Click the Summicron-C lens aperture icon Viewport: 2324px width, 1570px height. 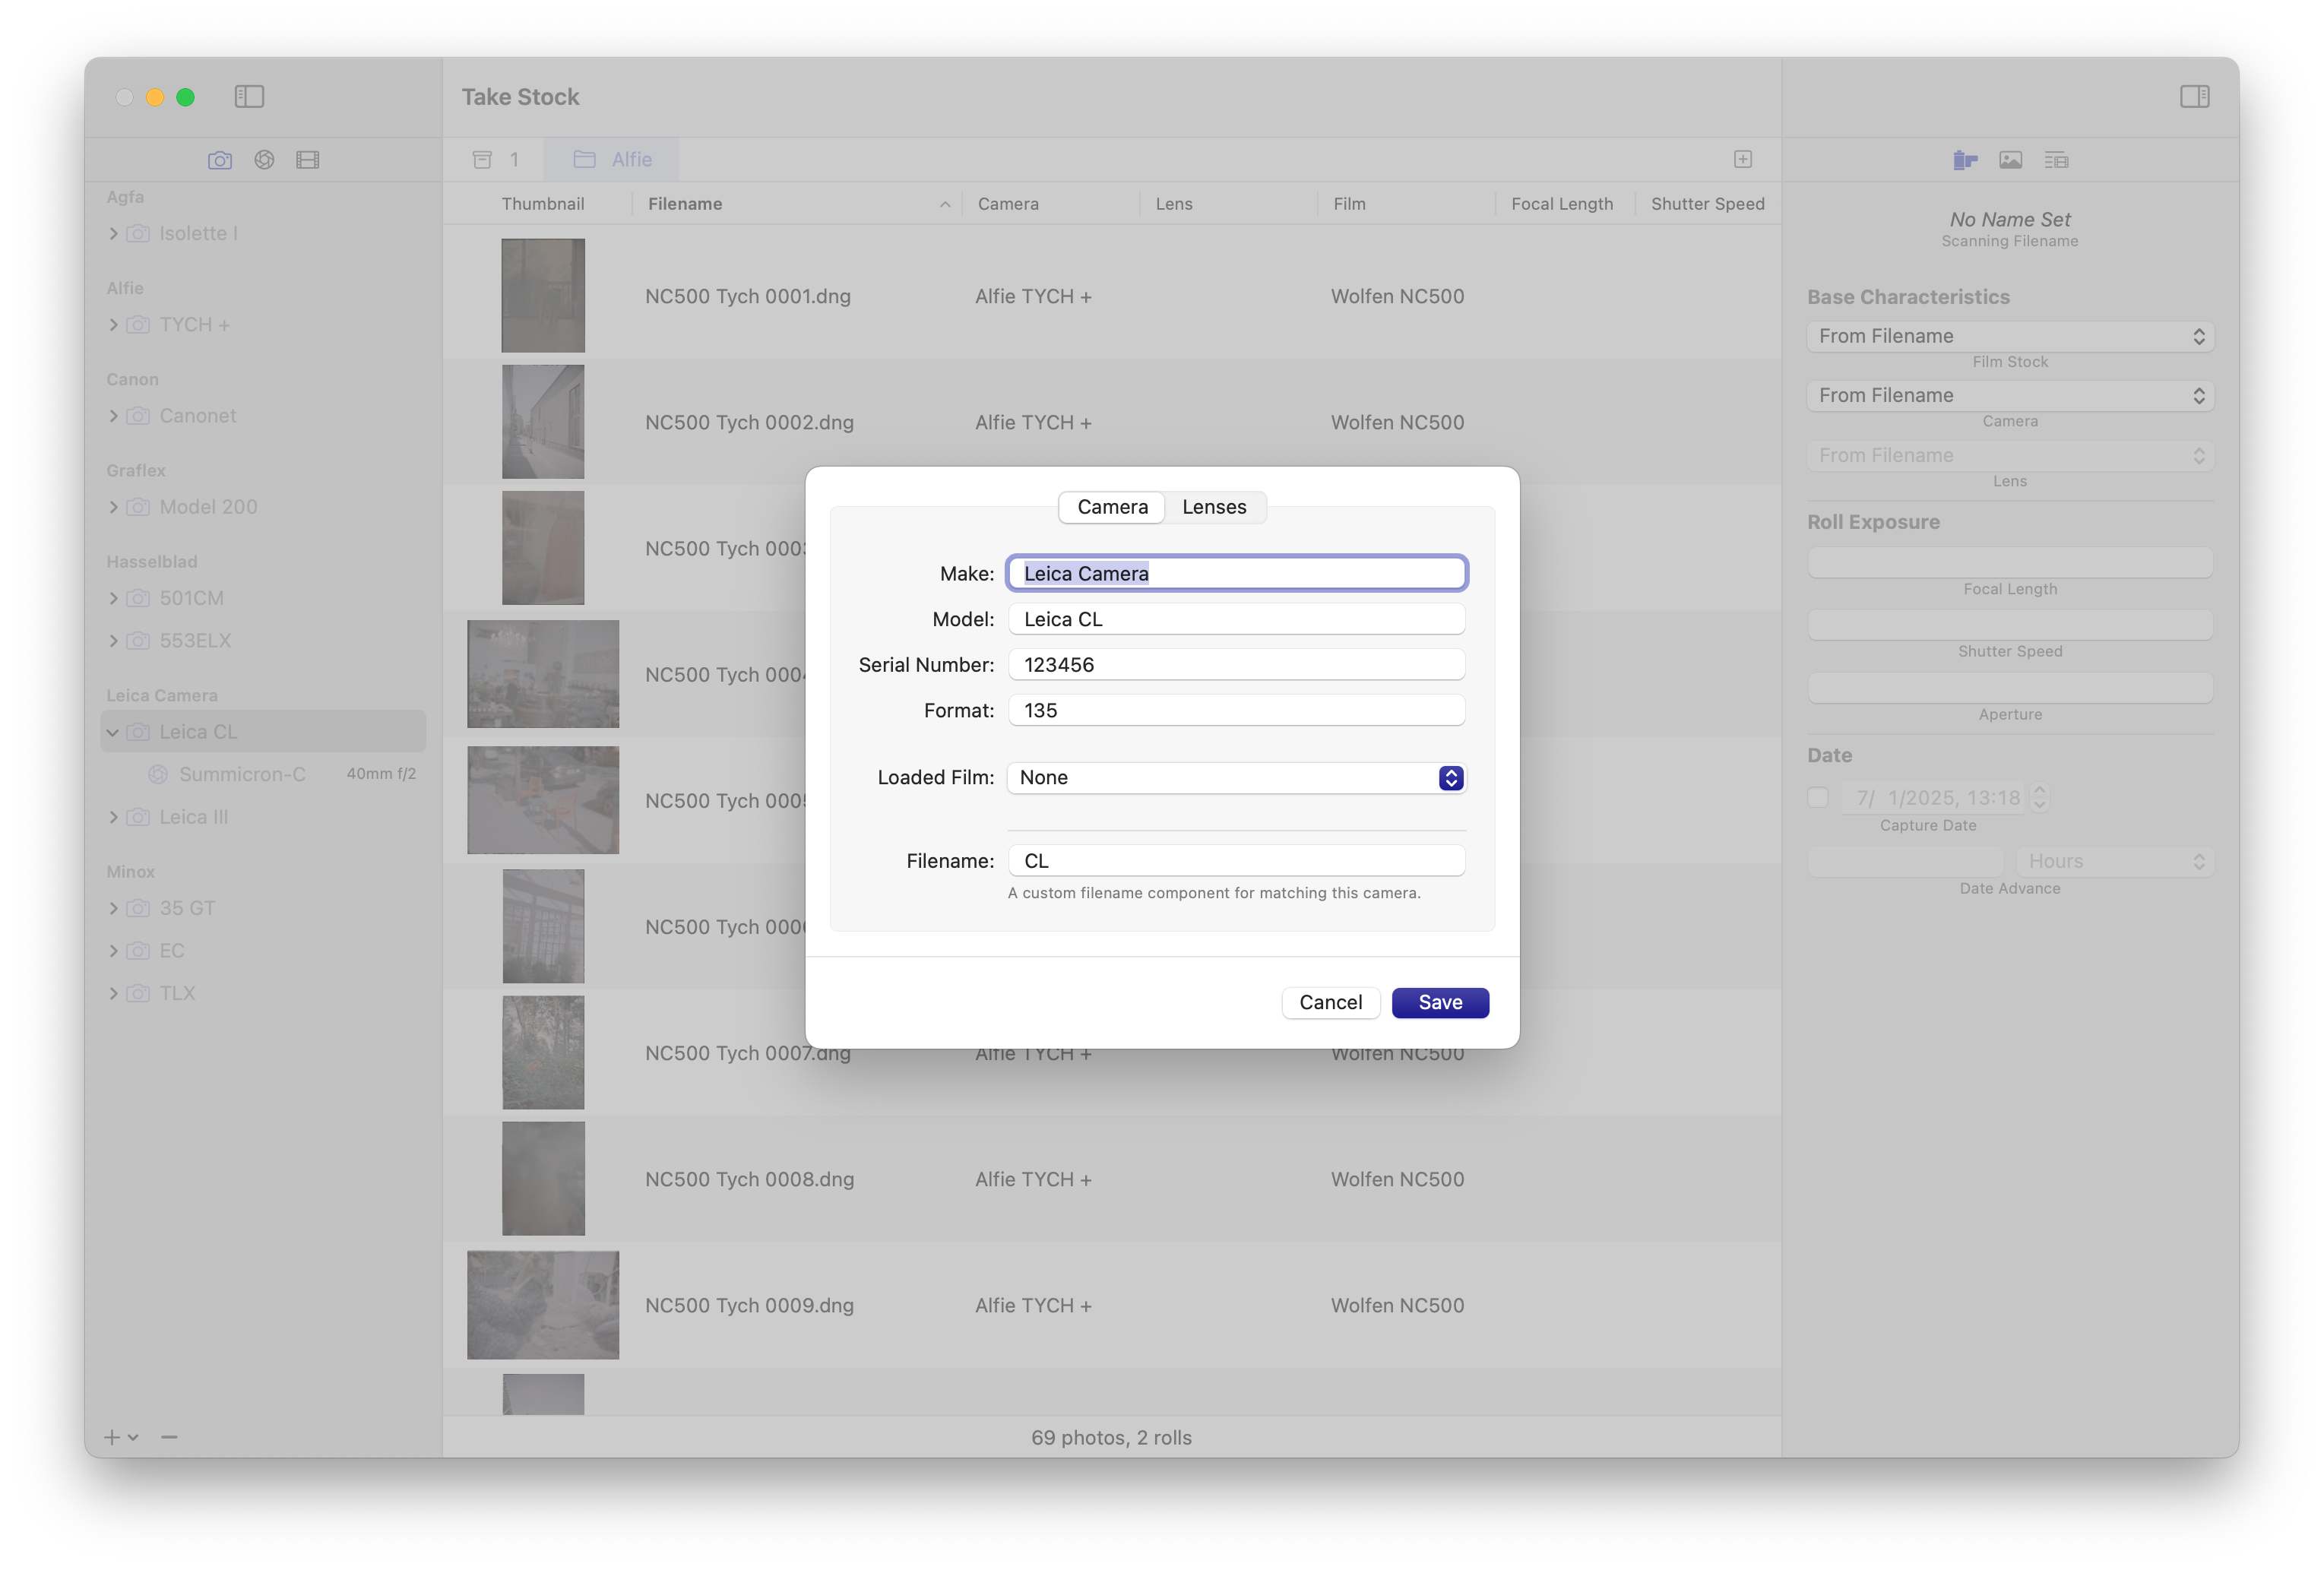coord(158,774)
